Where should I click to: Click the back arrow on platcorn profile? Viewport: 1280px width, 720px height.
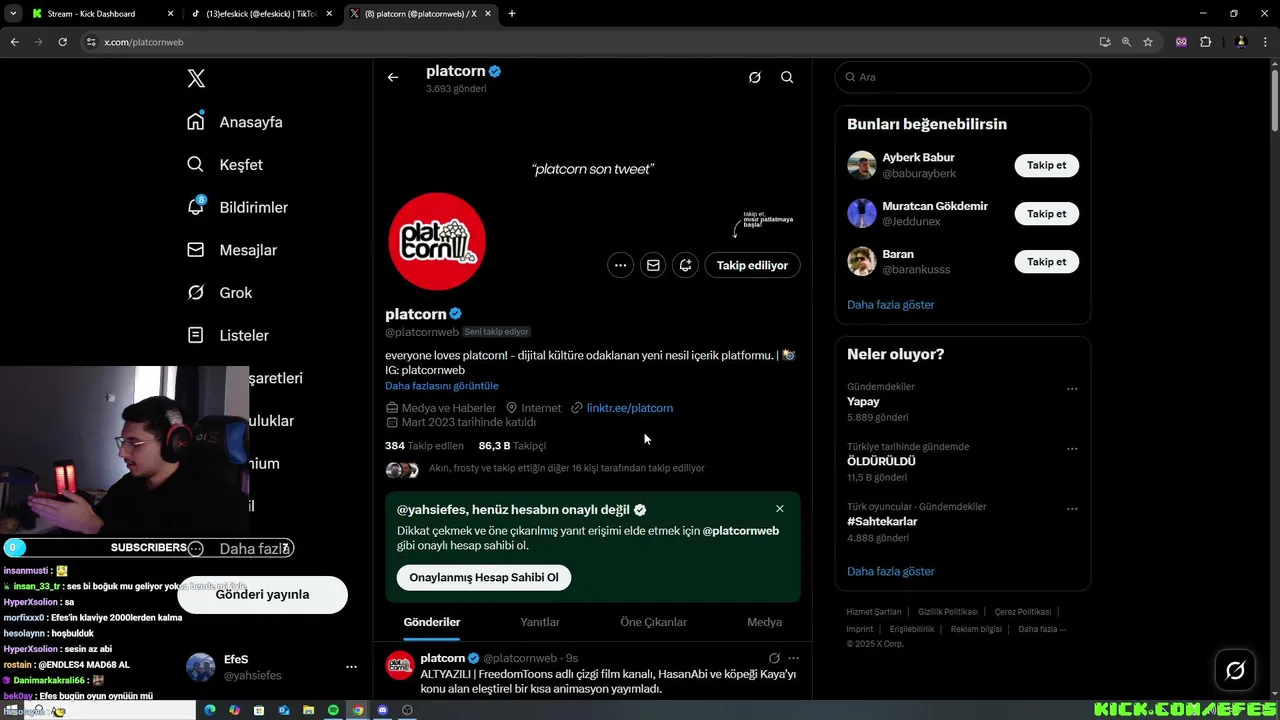[393, 77]
